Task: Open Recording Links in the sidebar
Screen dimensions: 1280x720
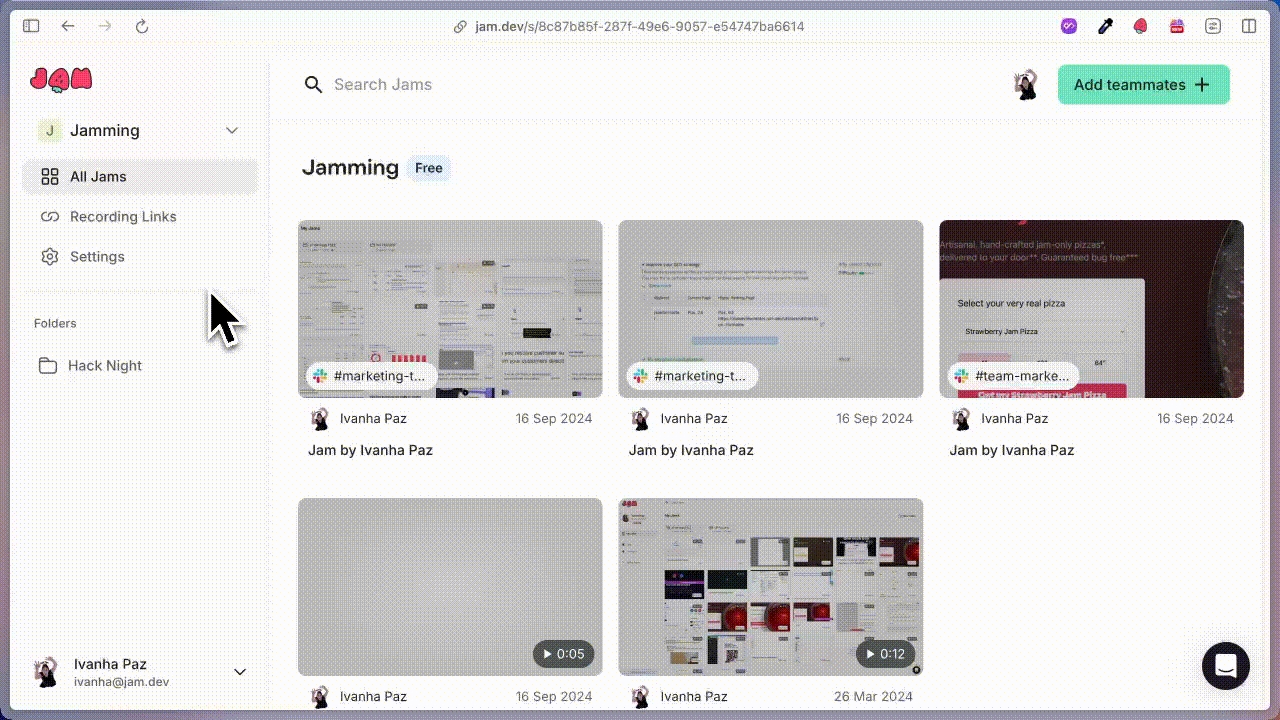Action: [x=122, y=217]
